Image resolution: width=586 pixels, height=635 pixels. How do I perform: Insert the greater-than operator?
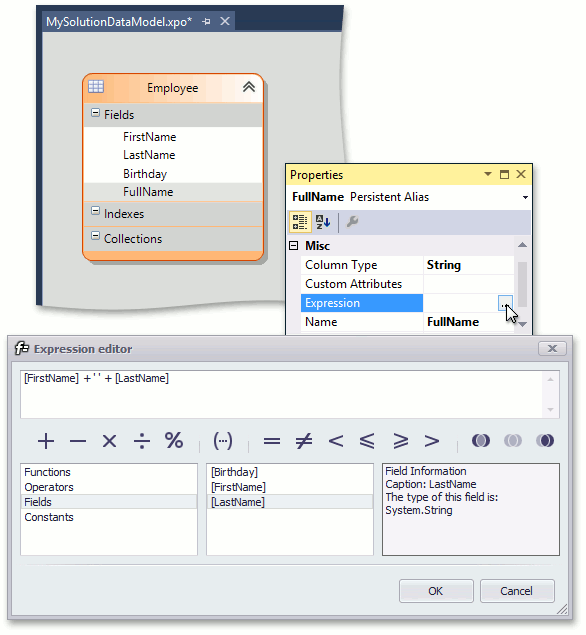point(432,441)
